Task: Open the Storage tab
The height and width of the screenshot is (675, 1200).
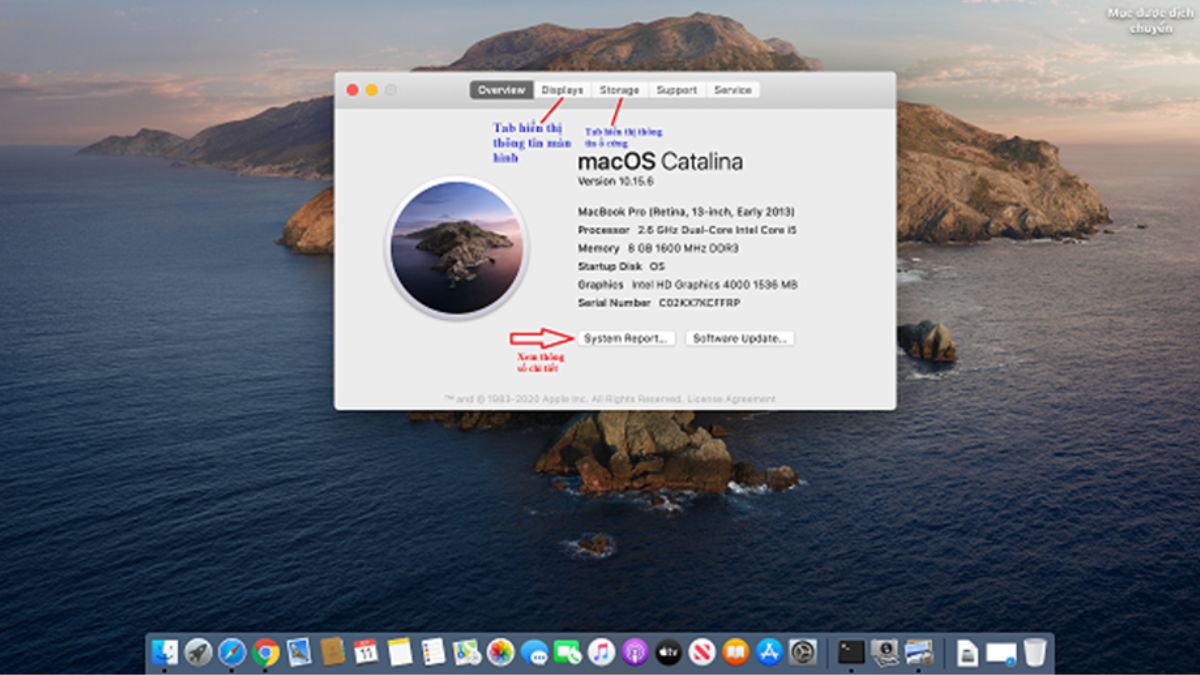Action: [619, 90]
